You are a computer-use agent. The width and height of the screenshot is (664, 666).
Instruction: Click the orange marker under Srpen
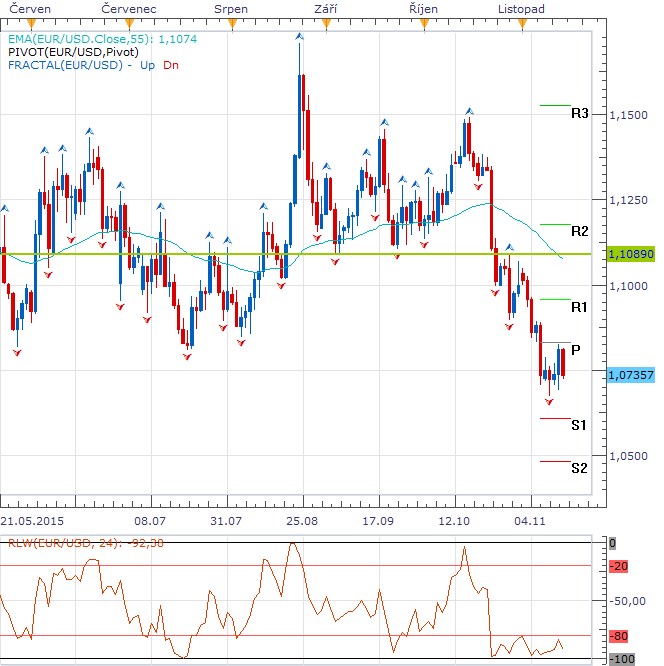[232, 24]
